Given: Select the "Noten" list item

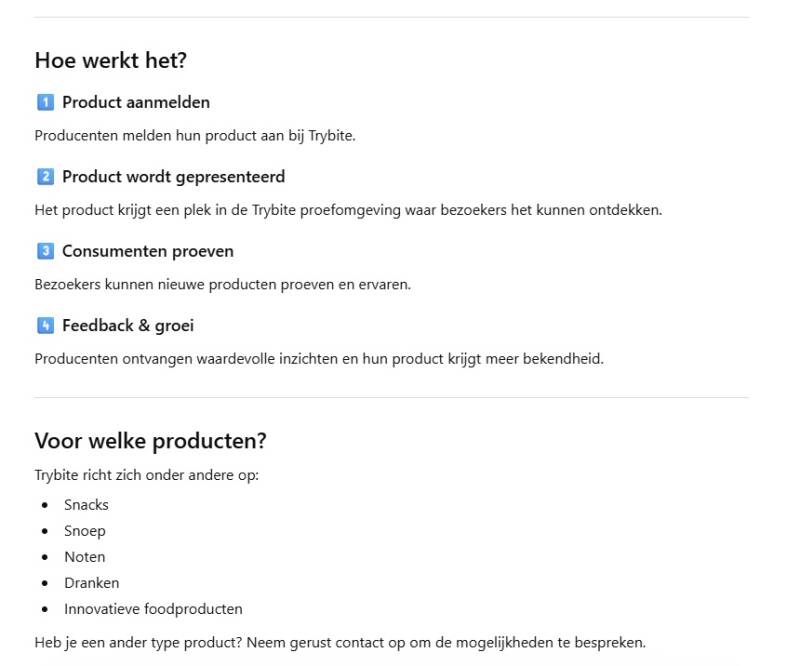Looking at the screenshot, I should pos(85,557).
